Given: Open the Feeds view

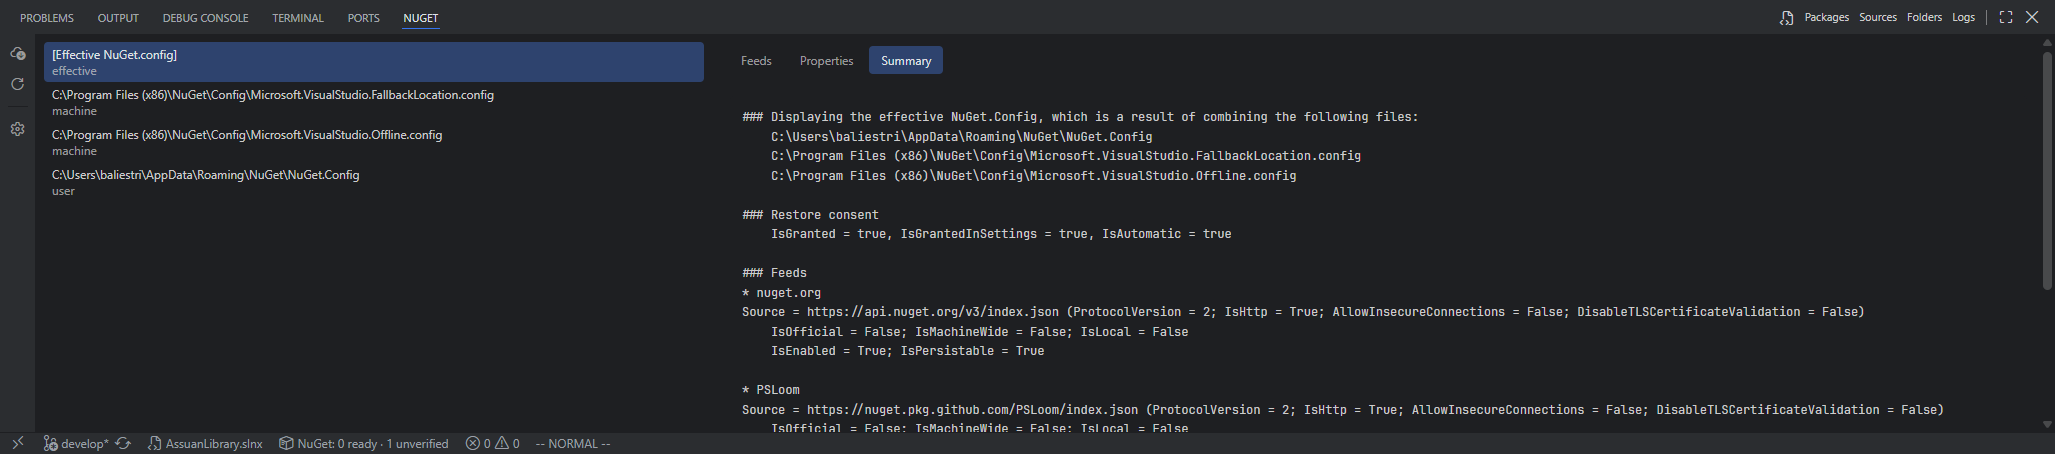Looking at the screenshot, I should click(756, 61).
